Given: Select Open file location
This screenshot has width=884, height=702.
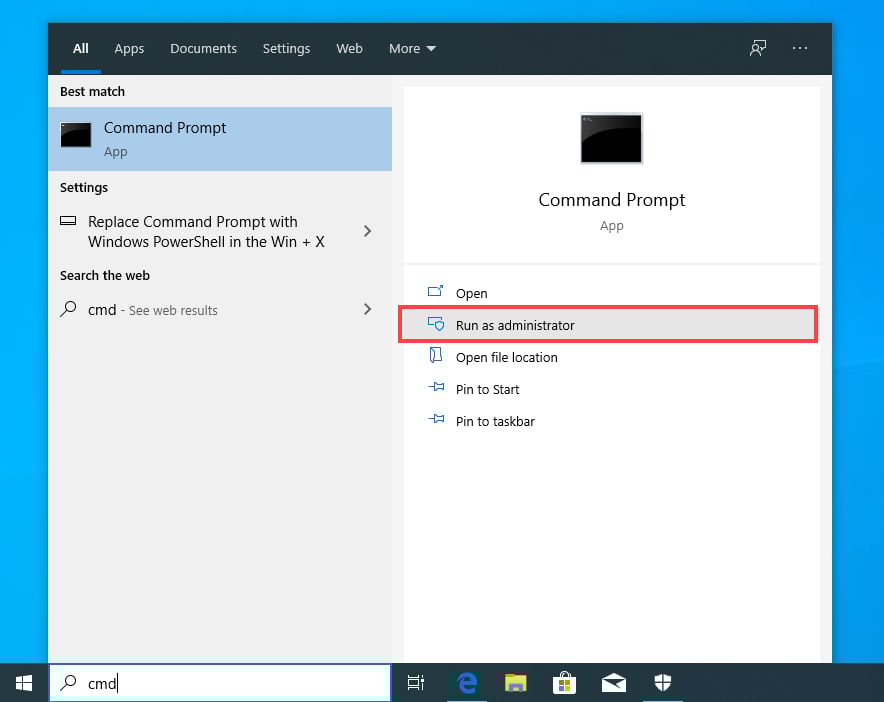Looking at the screenshot, I should tap(506, 357).
